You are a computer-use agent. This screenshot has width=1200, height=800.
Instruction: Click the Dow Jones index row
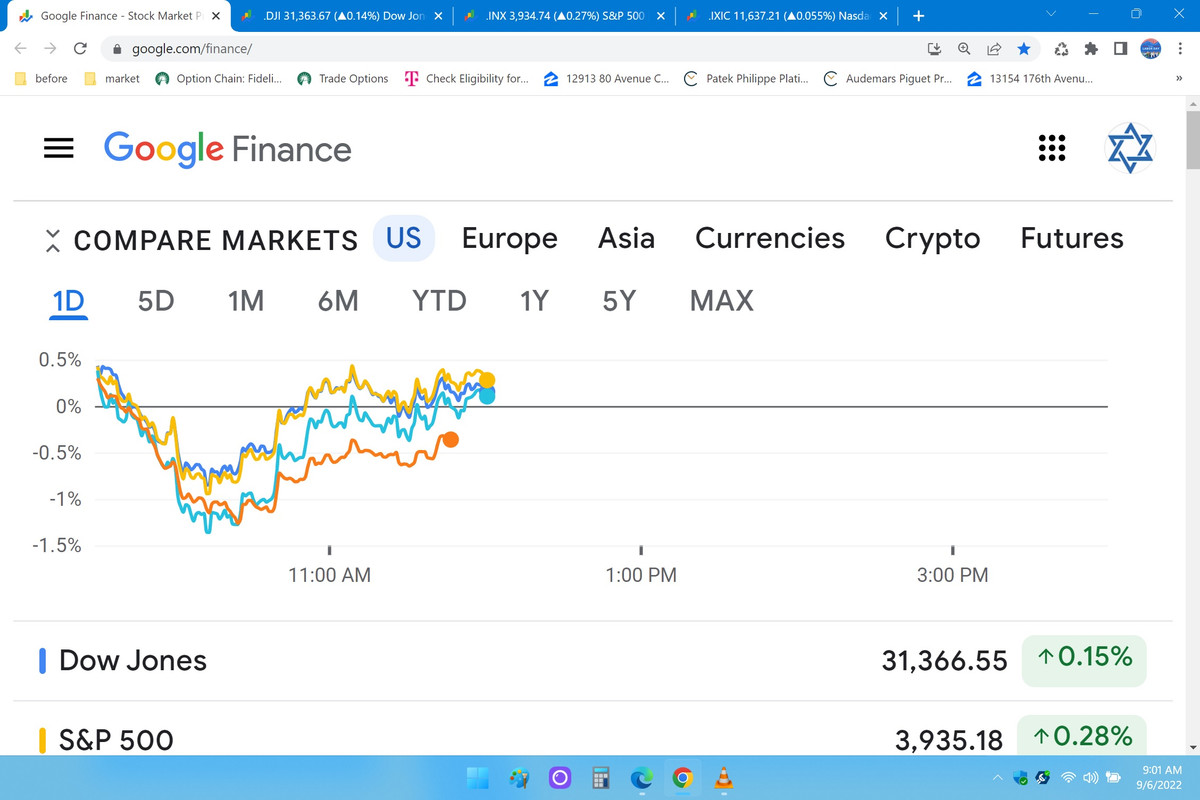[x=592, y=660]
